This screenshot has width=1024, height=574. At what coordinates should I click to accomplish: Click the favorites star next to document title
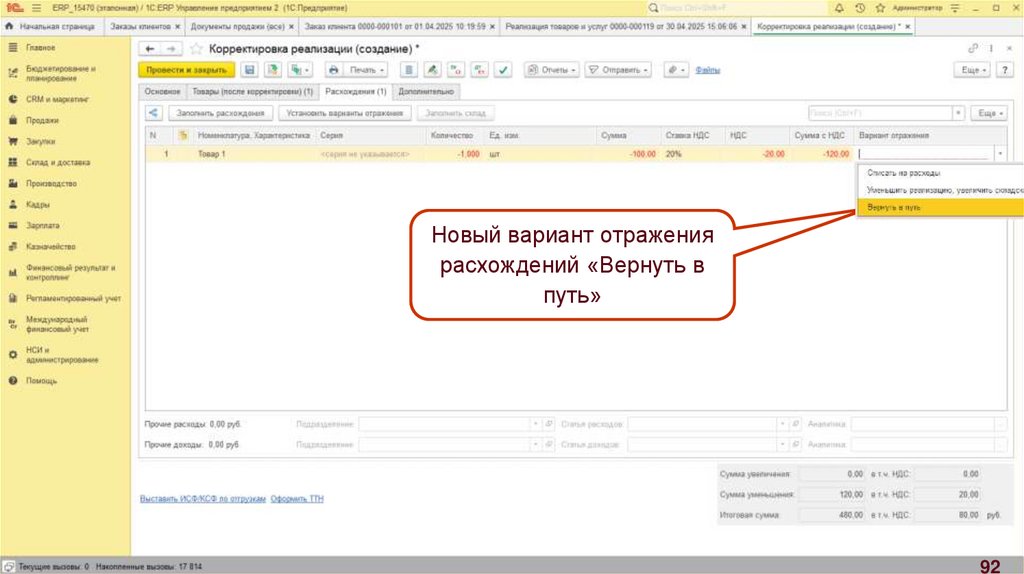pos(196,48)
